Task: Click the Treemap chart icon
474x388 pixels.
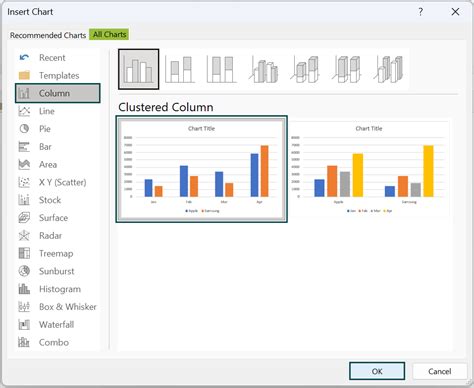Action: coord(24,253)
